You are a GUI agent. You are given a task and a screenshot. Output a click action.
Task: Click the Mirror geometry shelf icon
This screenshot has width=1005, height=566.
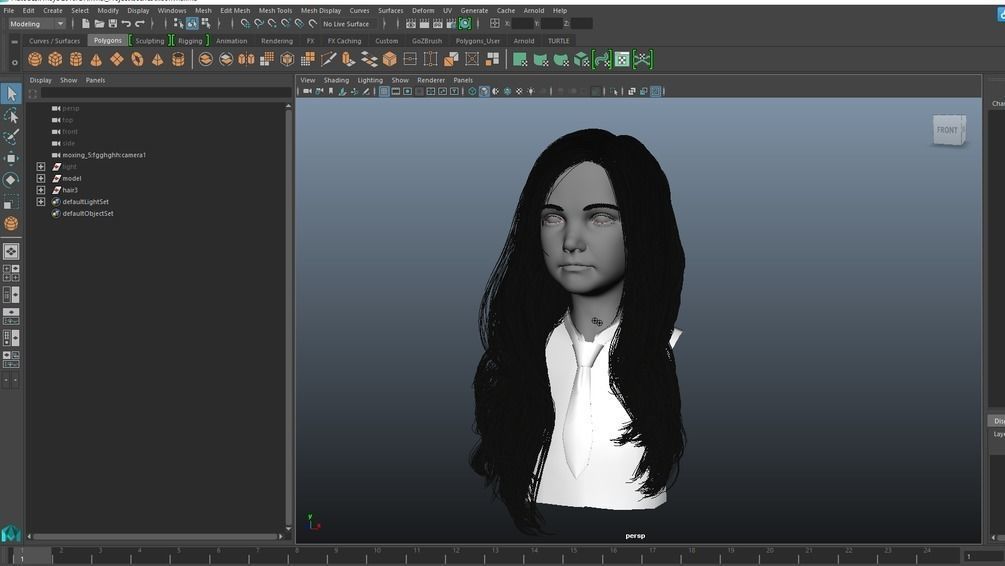pyautogui.click(x=246, y=60)
